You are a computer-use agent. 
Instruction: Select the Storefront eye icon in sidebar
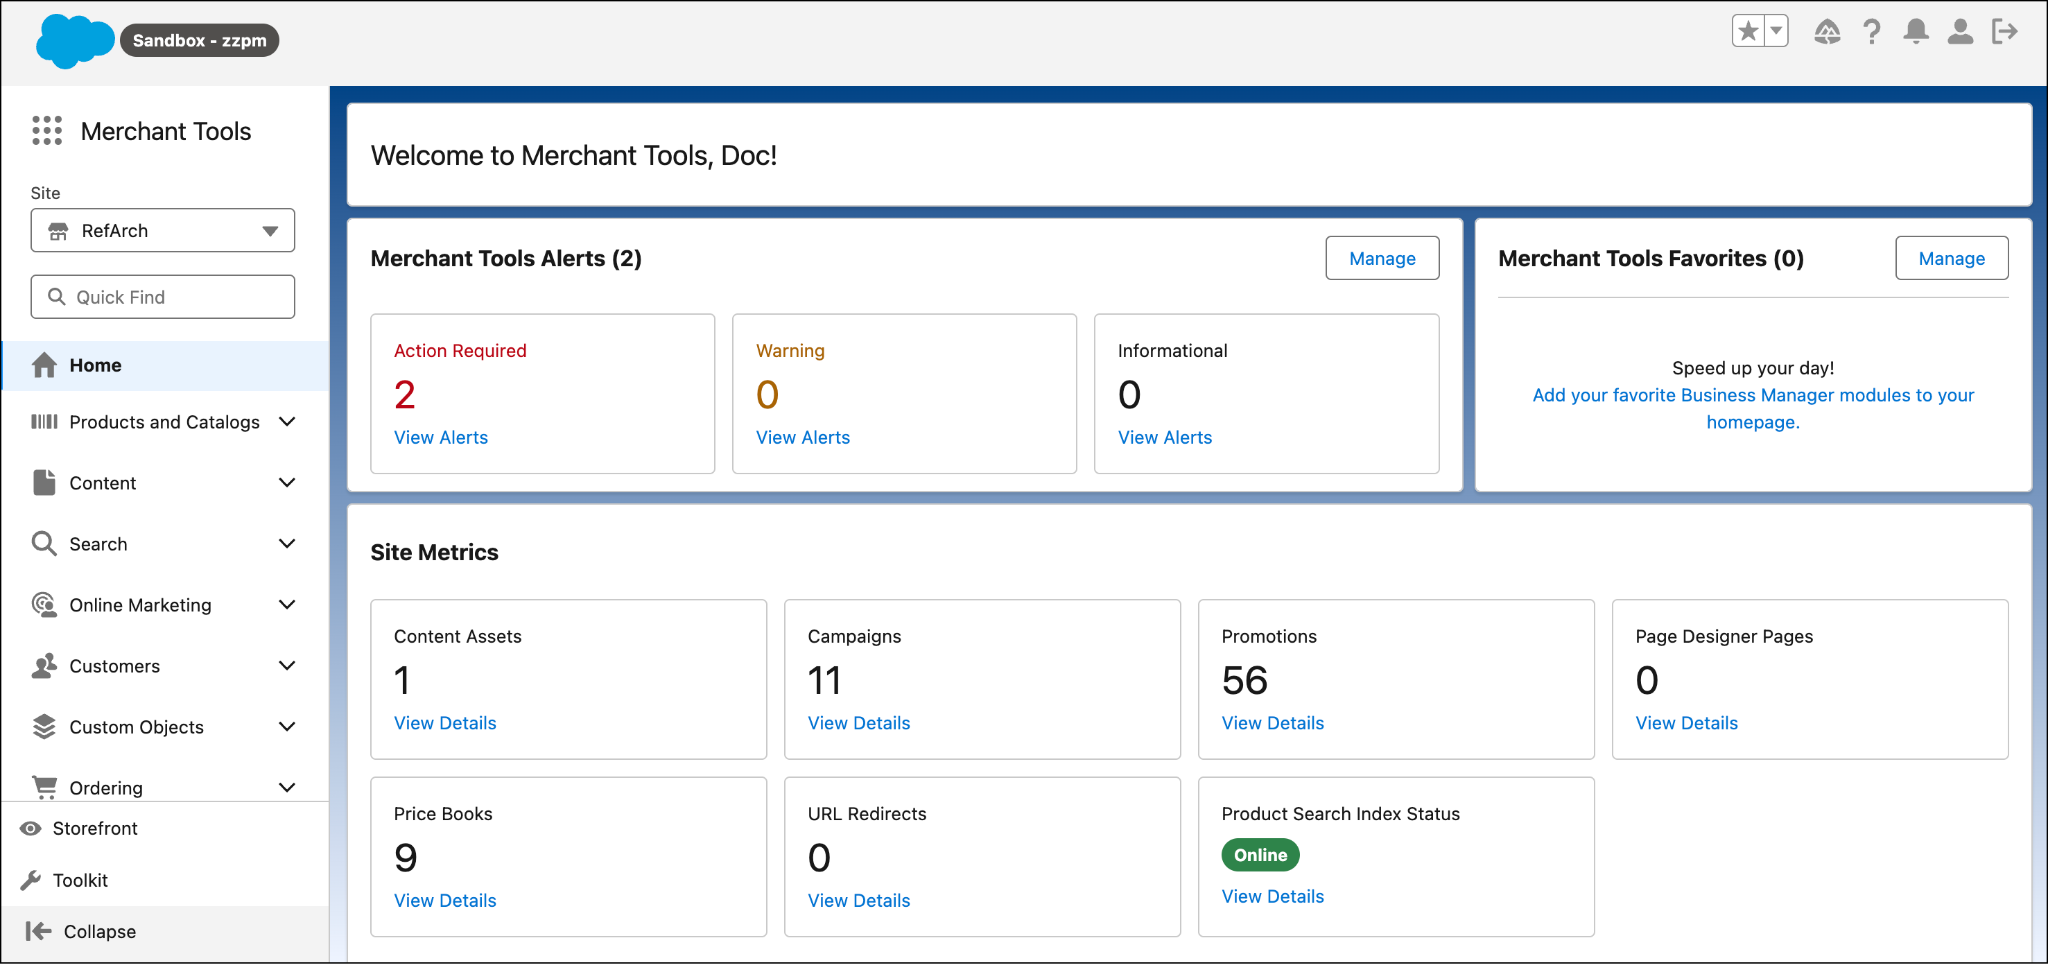(x=96, y=828)
